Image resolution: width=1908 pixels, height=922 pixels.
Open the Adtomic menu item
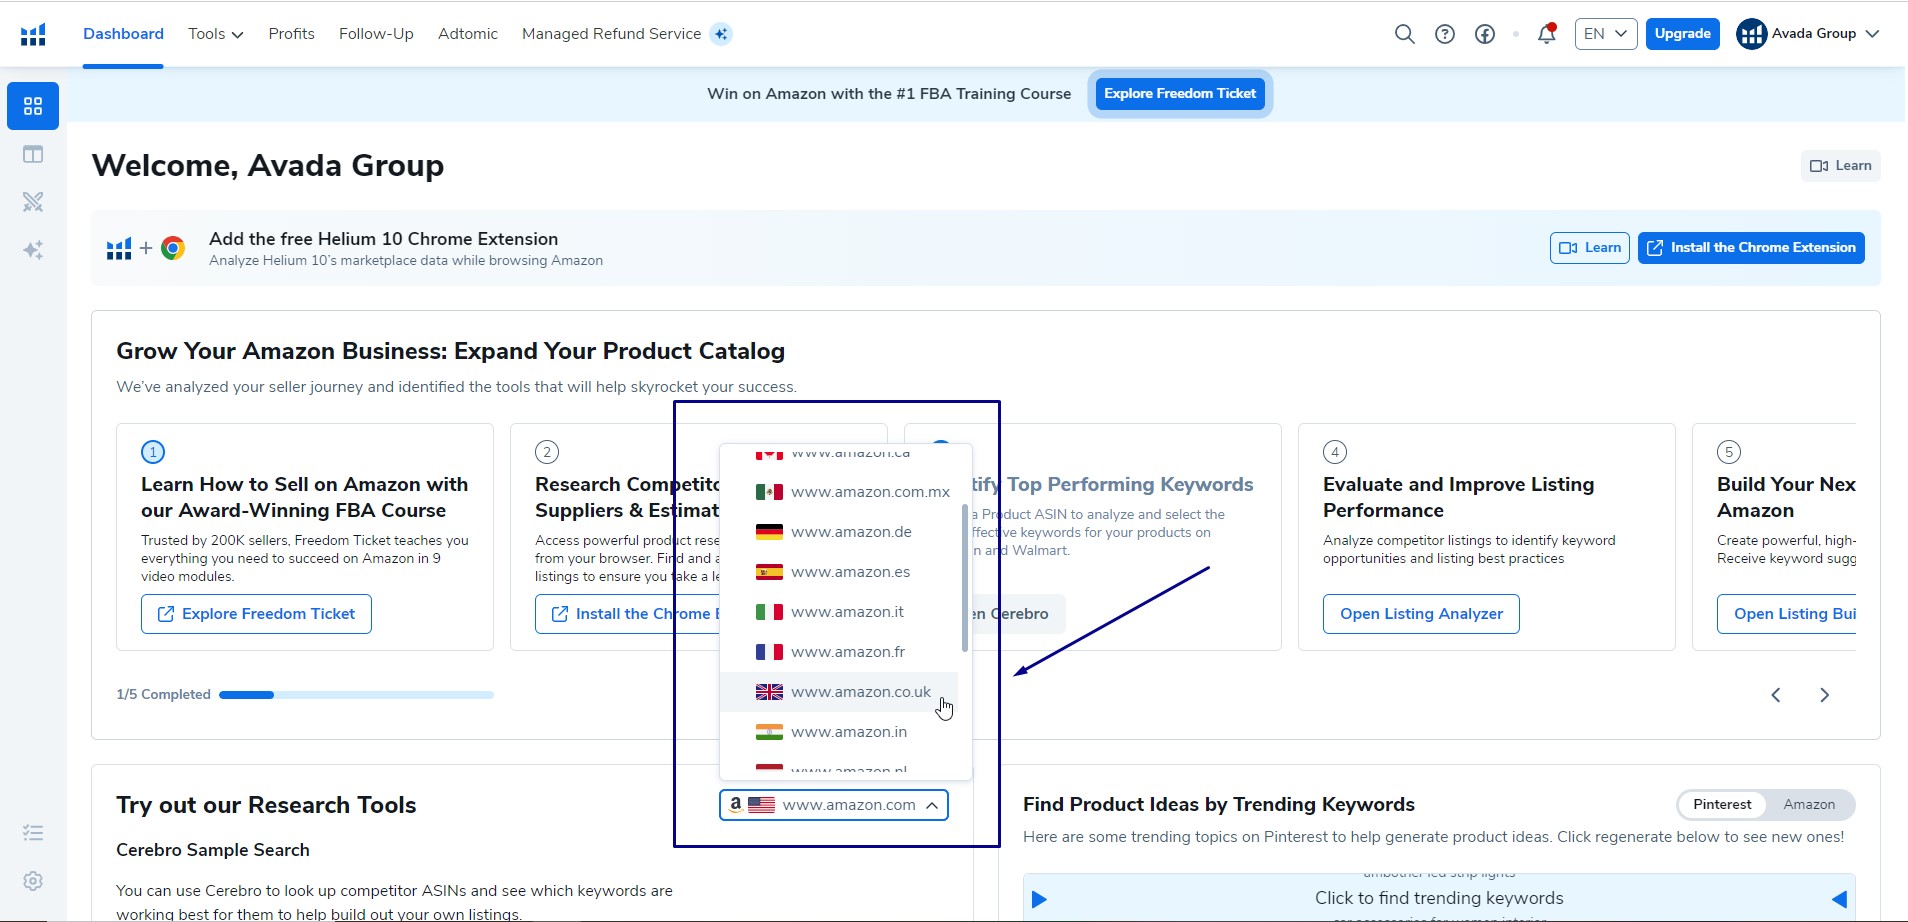point(468,34)
